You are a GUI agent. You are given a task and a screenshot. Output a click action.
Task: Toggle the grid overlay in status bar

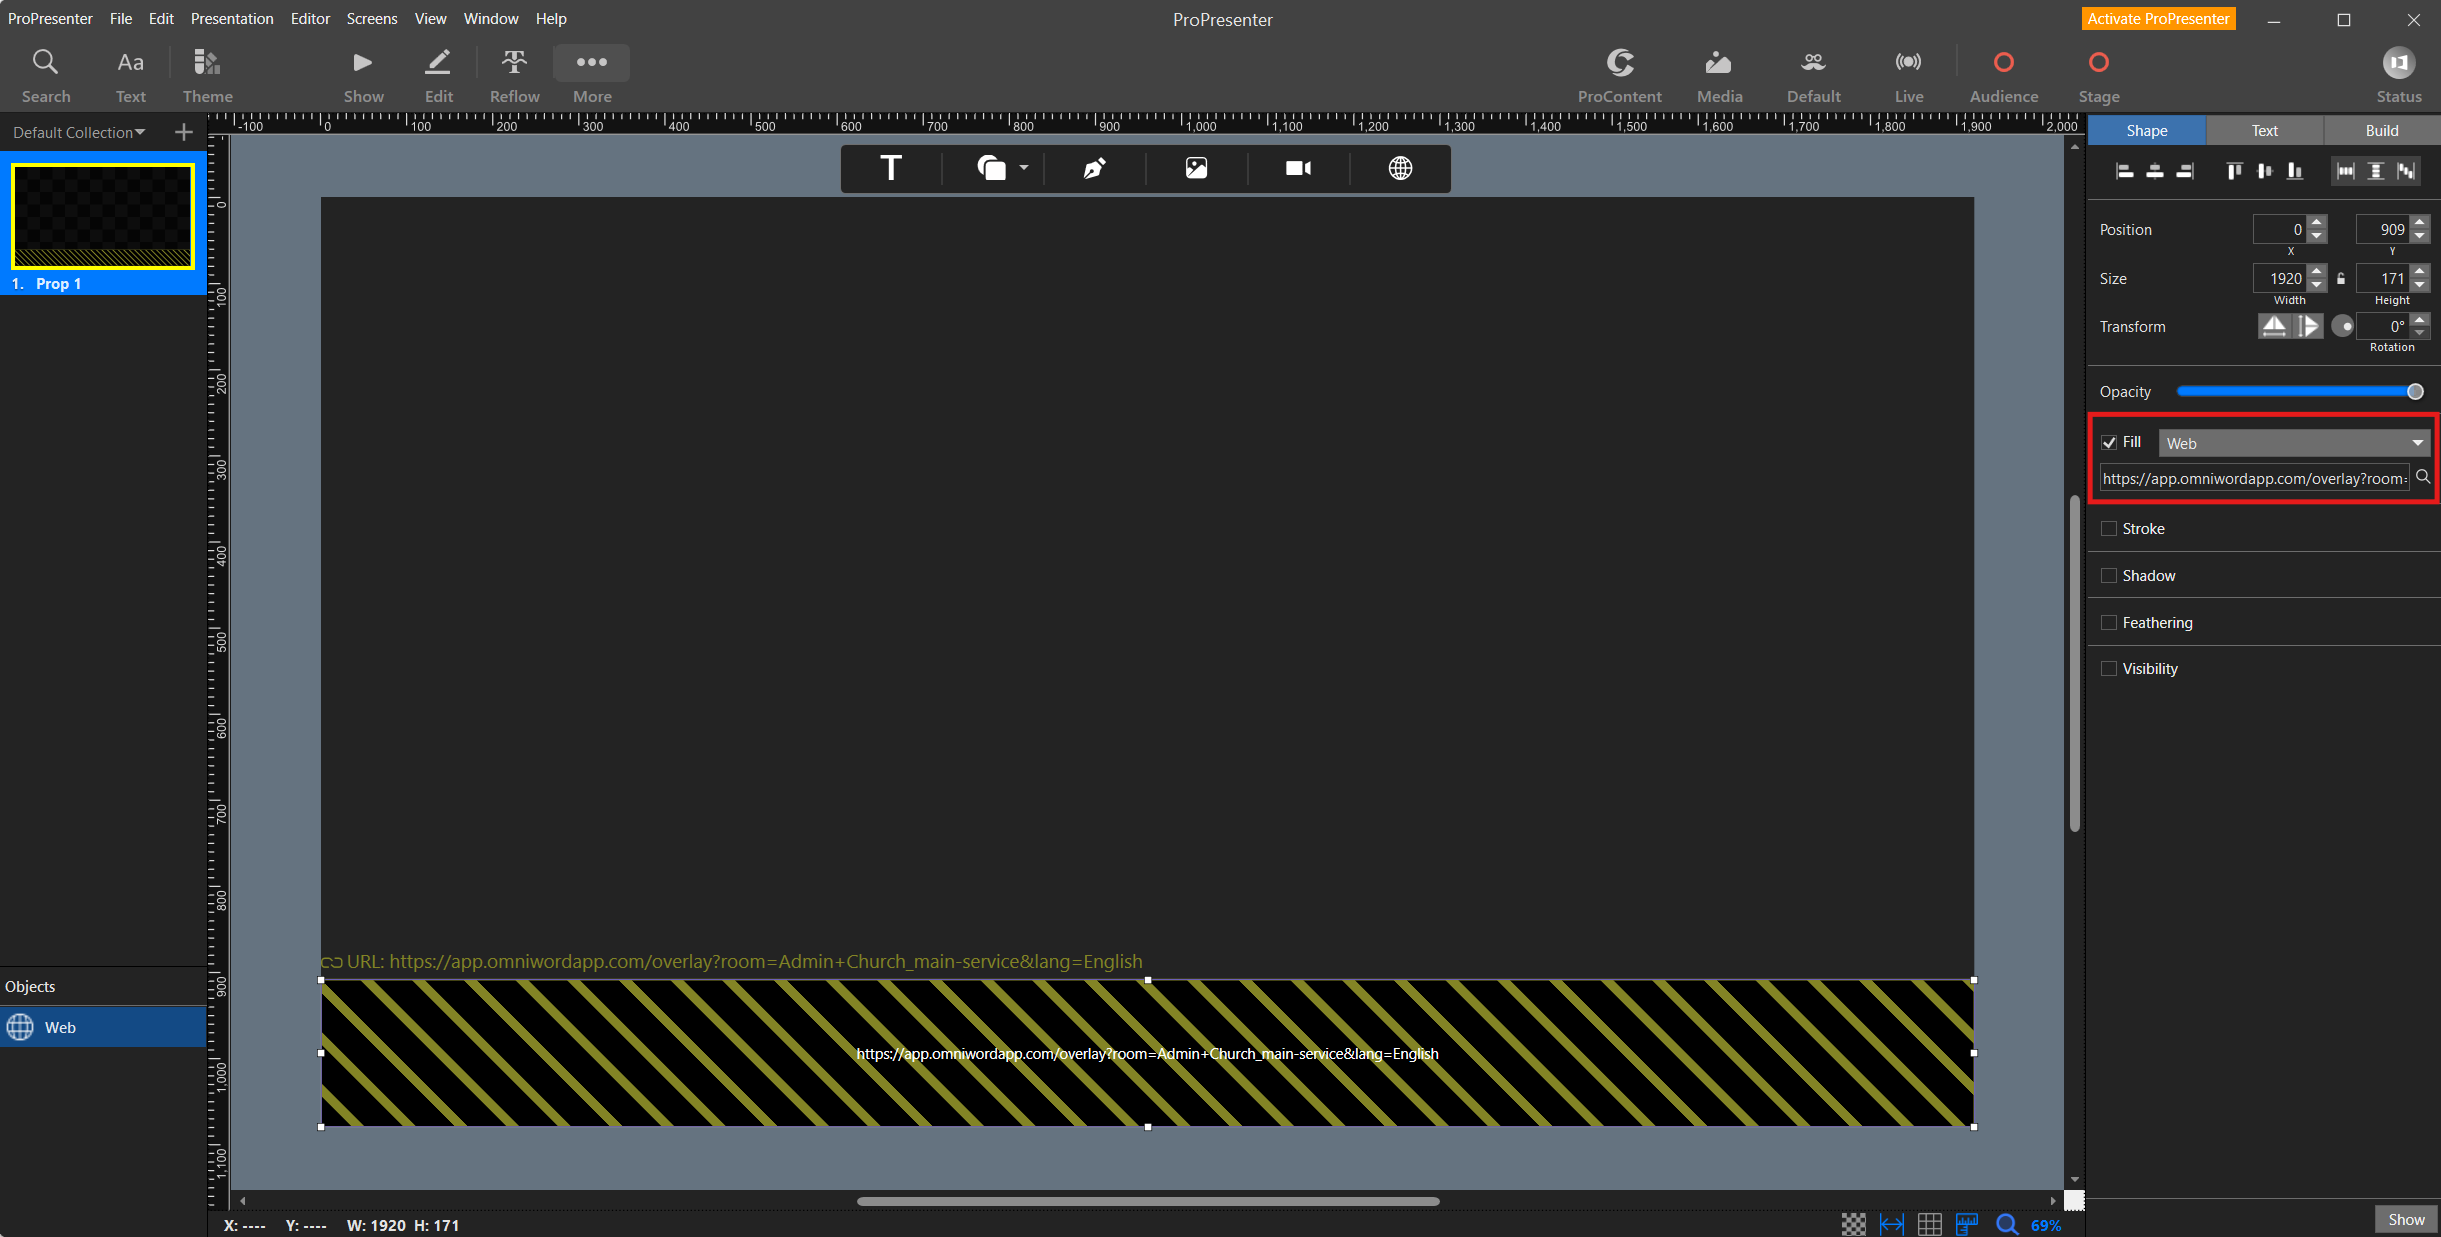click(x=1929, y=1224)
